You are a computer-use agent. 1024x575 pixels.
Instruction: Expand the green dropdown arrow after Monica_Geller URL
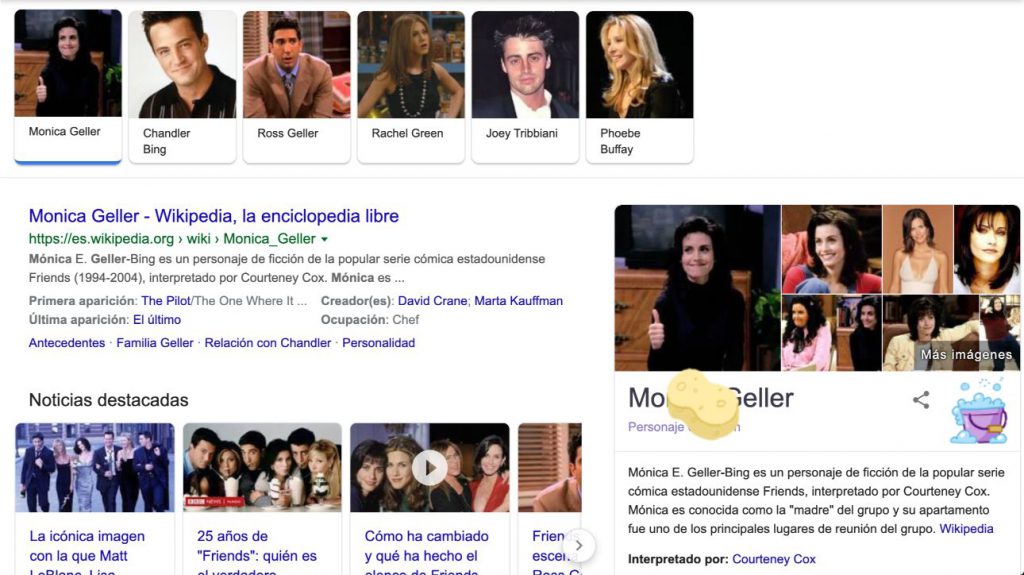(x=325, y=239)
